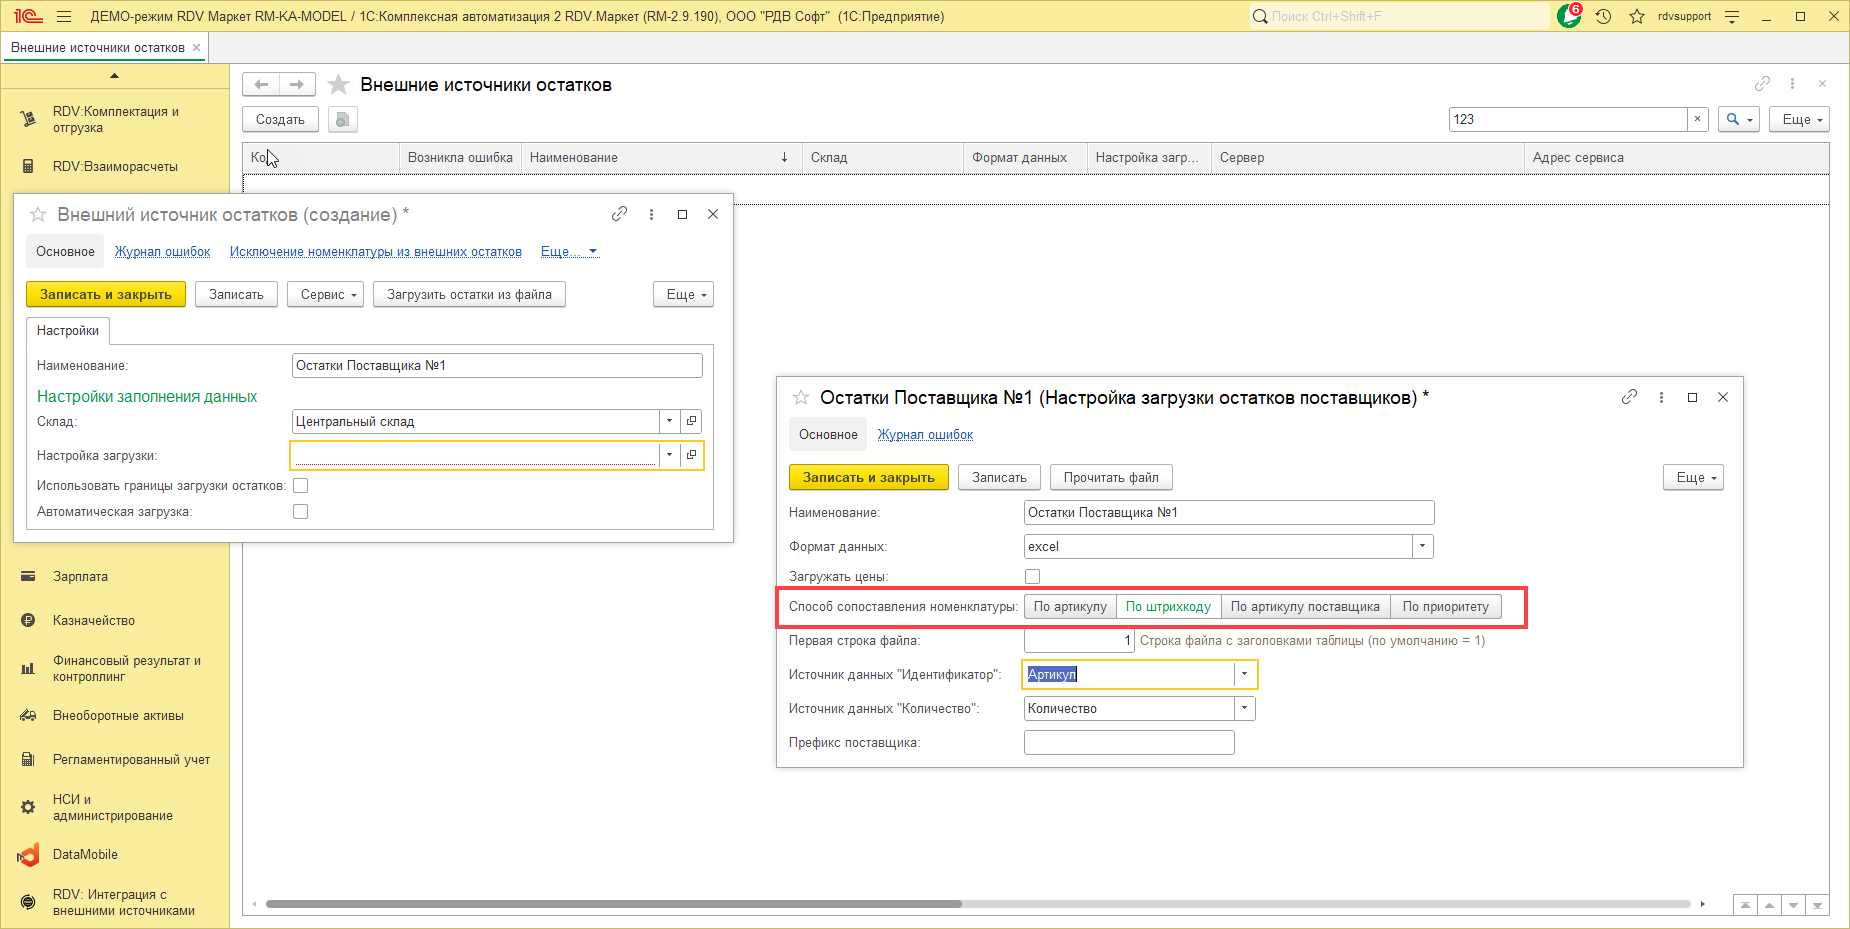The height and width of the screenshot is (929, 1850).
Task: Open the Склад field's open-form icon
Action: pyautogui.click(x=691, y=421)
